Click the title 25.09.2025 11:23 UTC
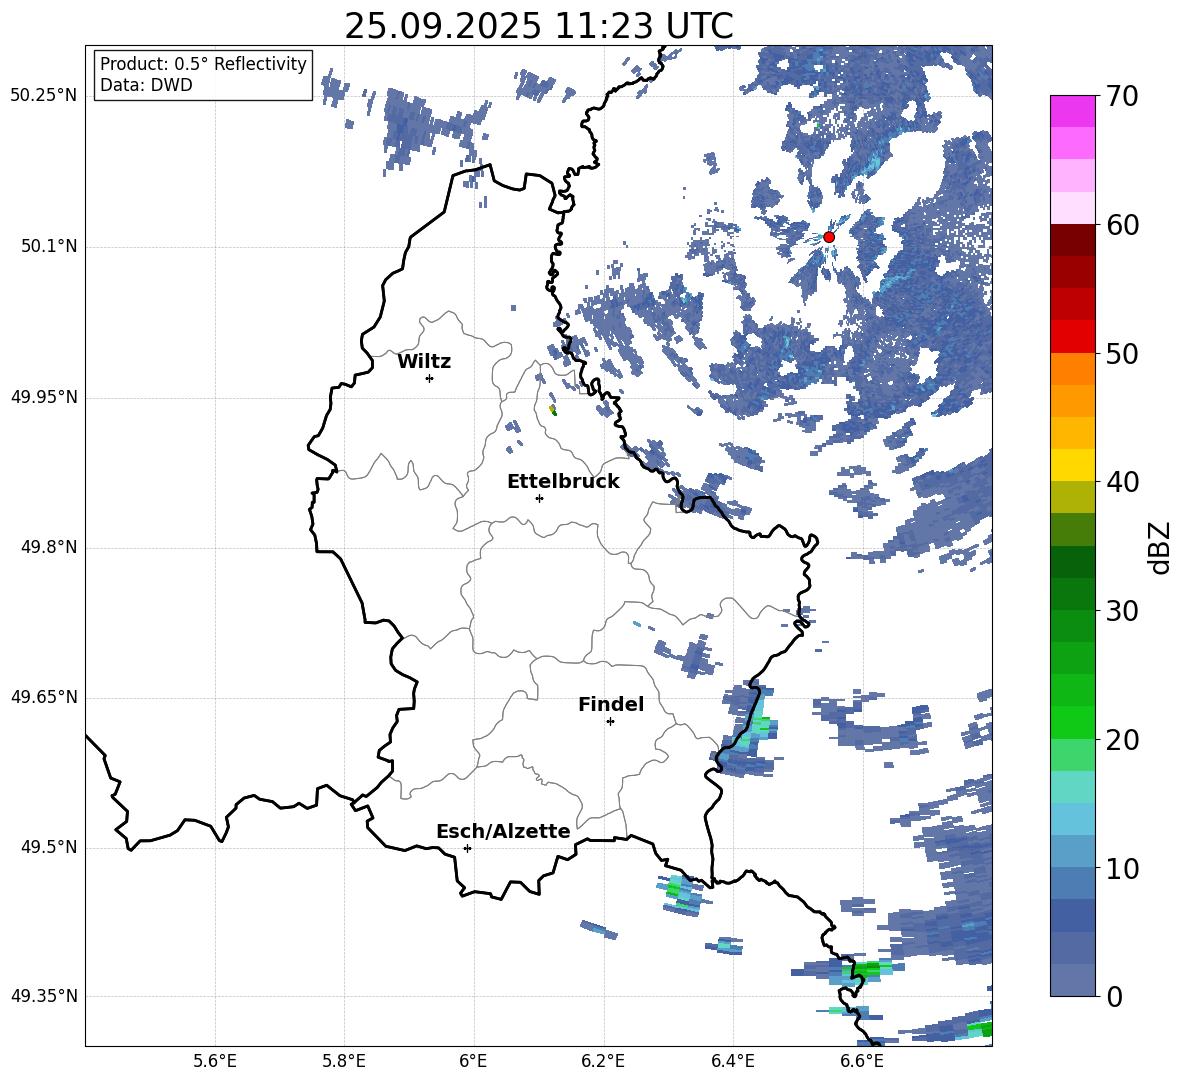This screenshot has width=1184, height=1081. pyautogui.click(x=538, y=26)
